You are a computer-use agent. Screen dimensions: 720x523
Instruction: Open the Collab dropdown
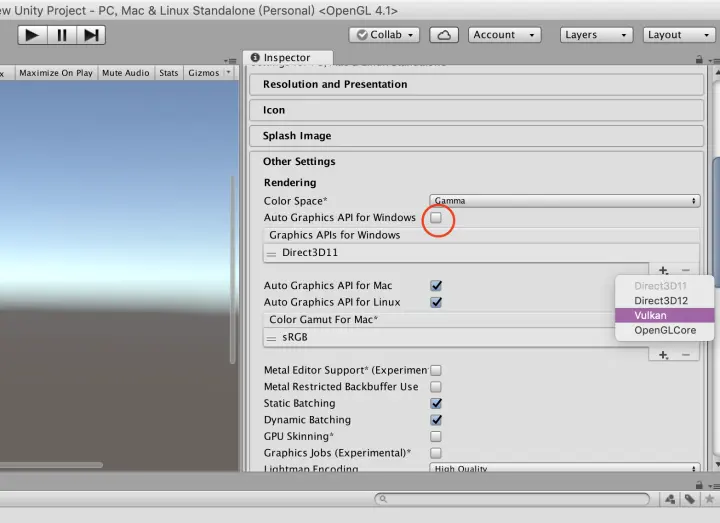[384, 35]
